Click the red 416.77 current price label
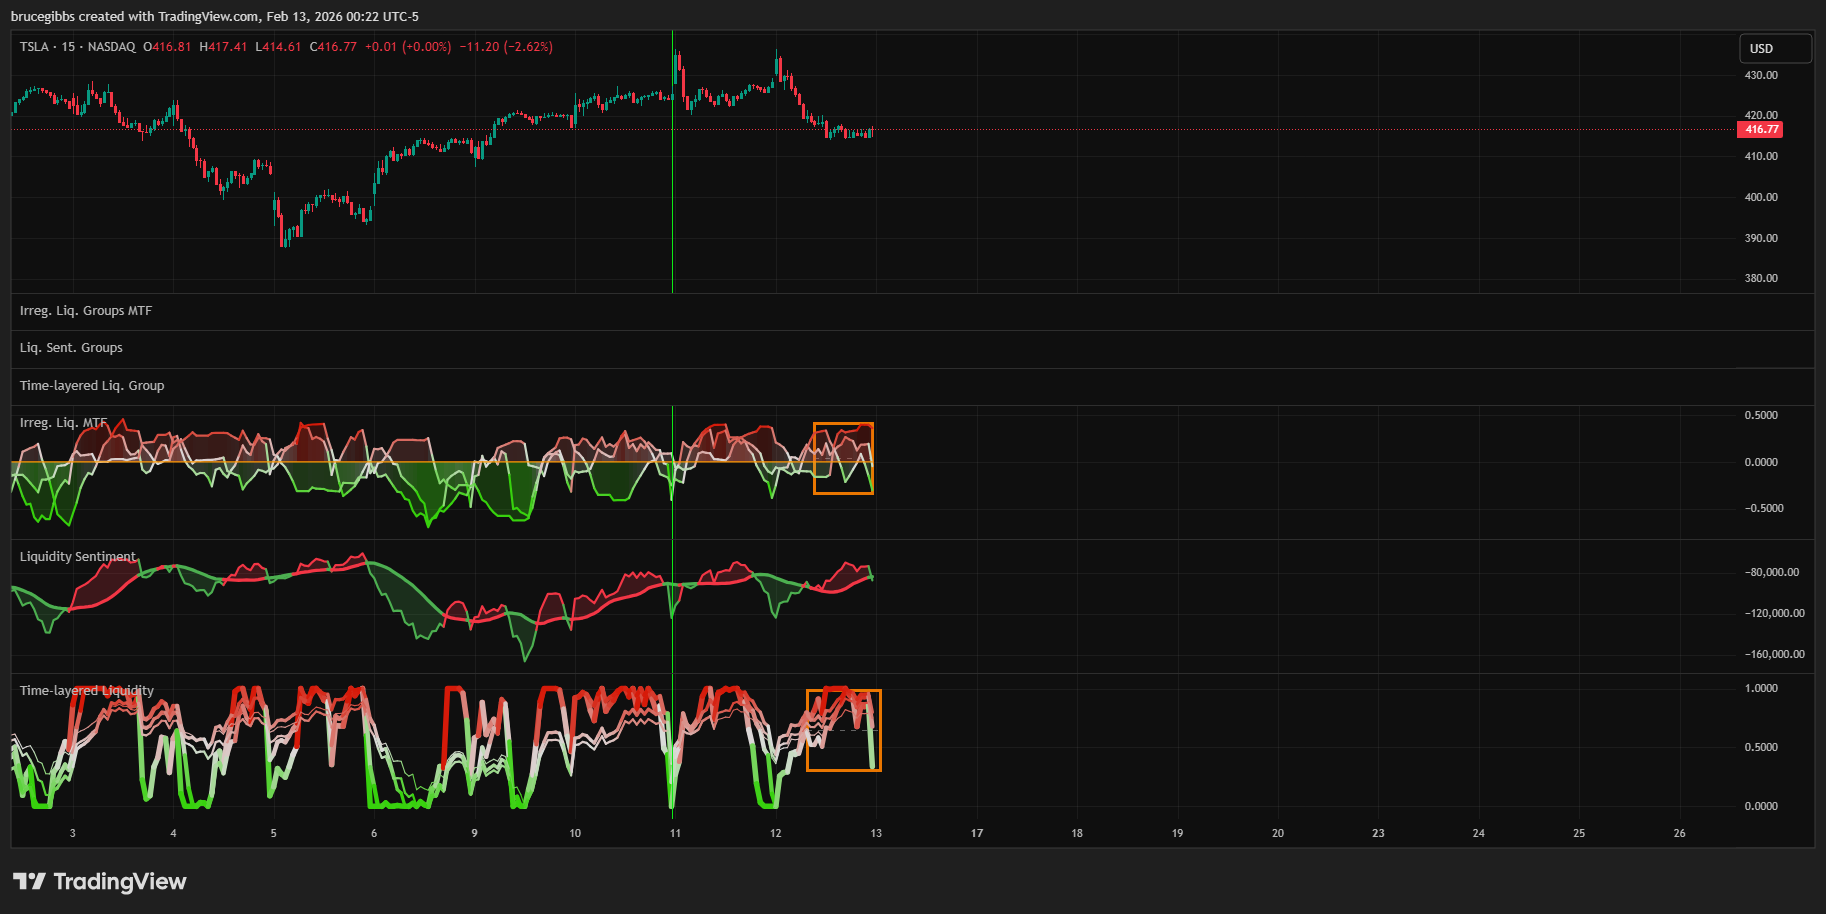This screenshot has width=1826, height=914. [1760, 129]
